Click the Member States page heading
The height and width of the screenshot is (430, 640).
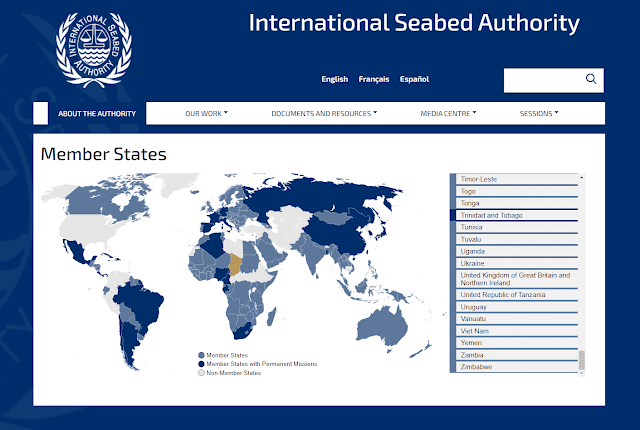pyautogui.click(x=104, y=154)
